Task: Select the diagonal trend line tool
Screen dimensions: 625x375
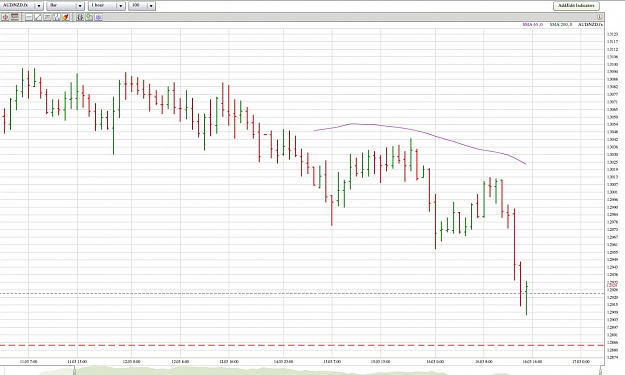Action: tap(38, 17)
